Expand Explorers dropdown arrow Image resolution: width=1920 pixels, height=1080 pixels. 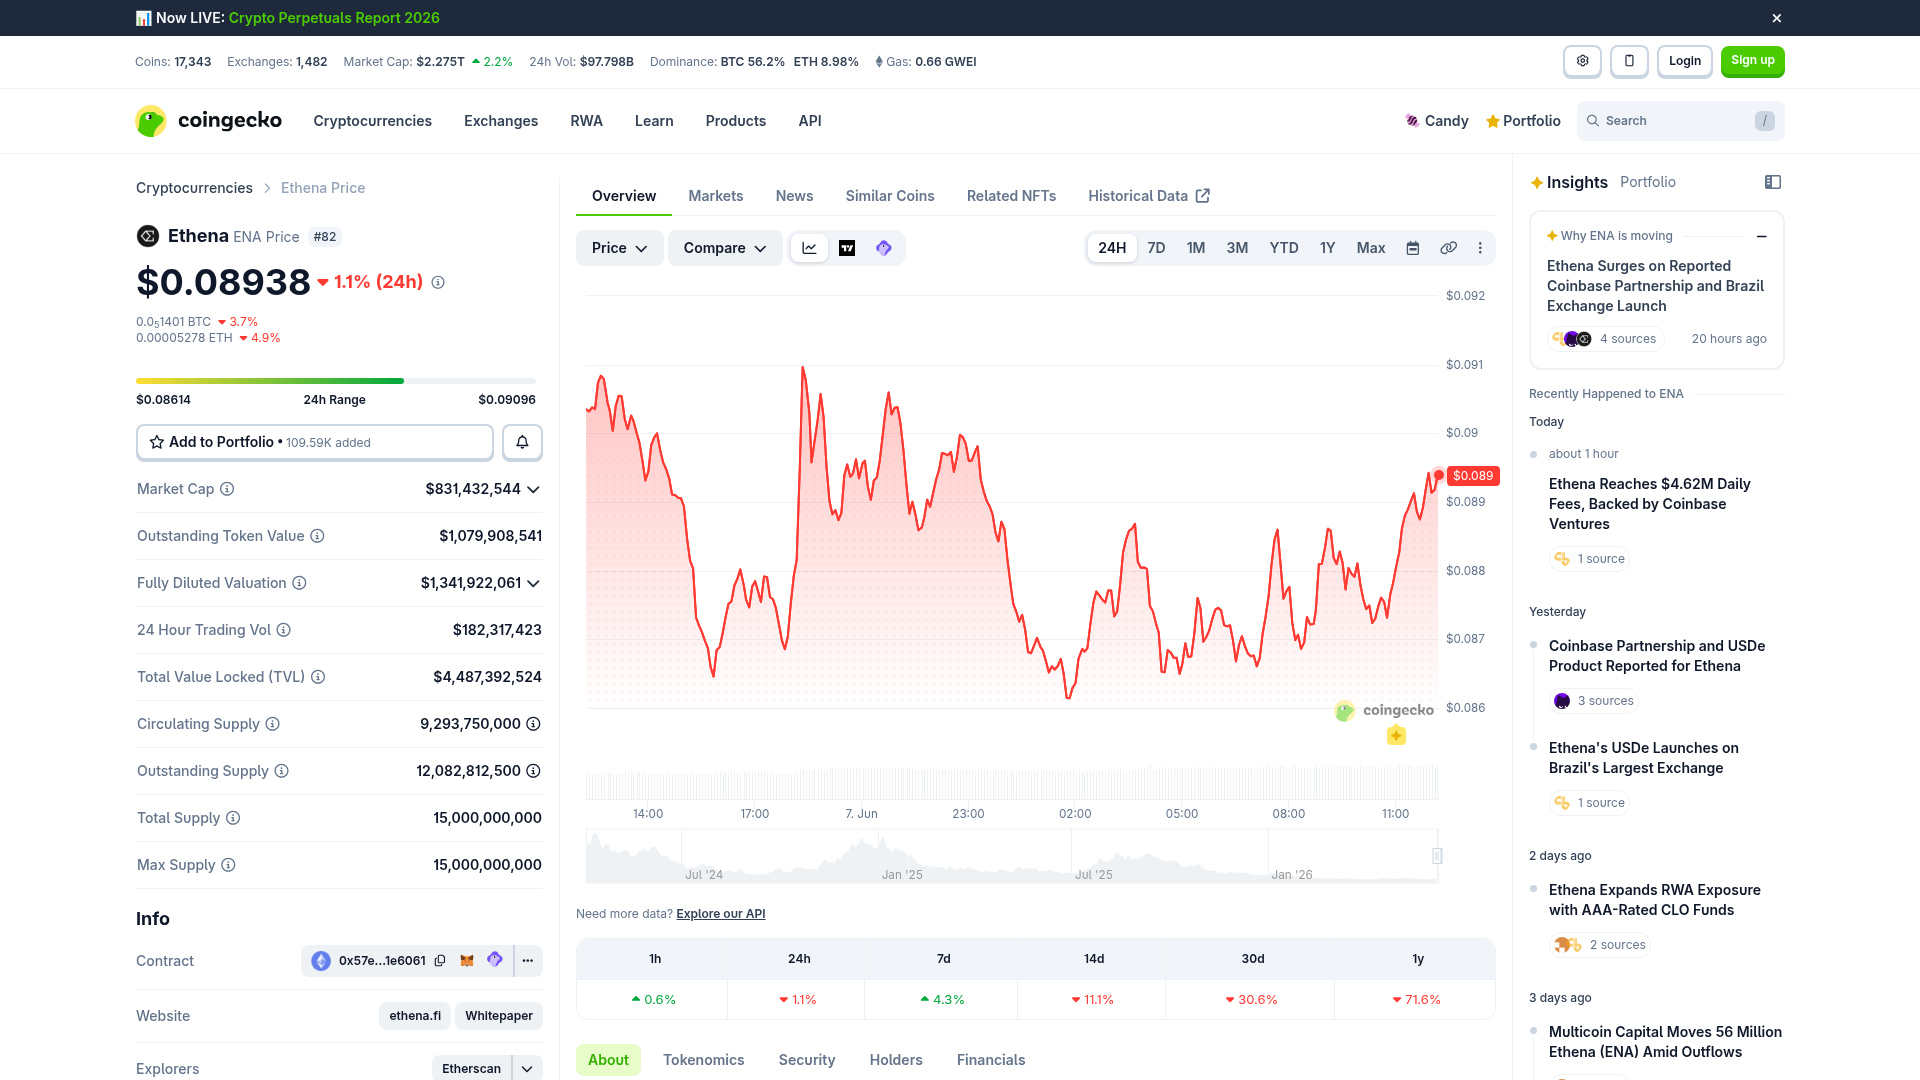(527, 1069)
